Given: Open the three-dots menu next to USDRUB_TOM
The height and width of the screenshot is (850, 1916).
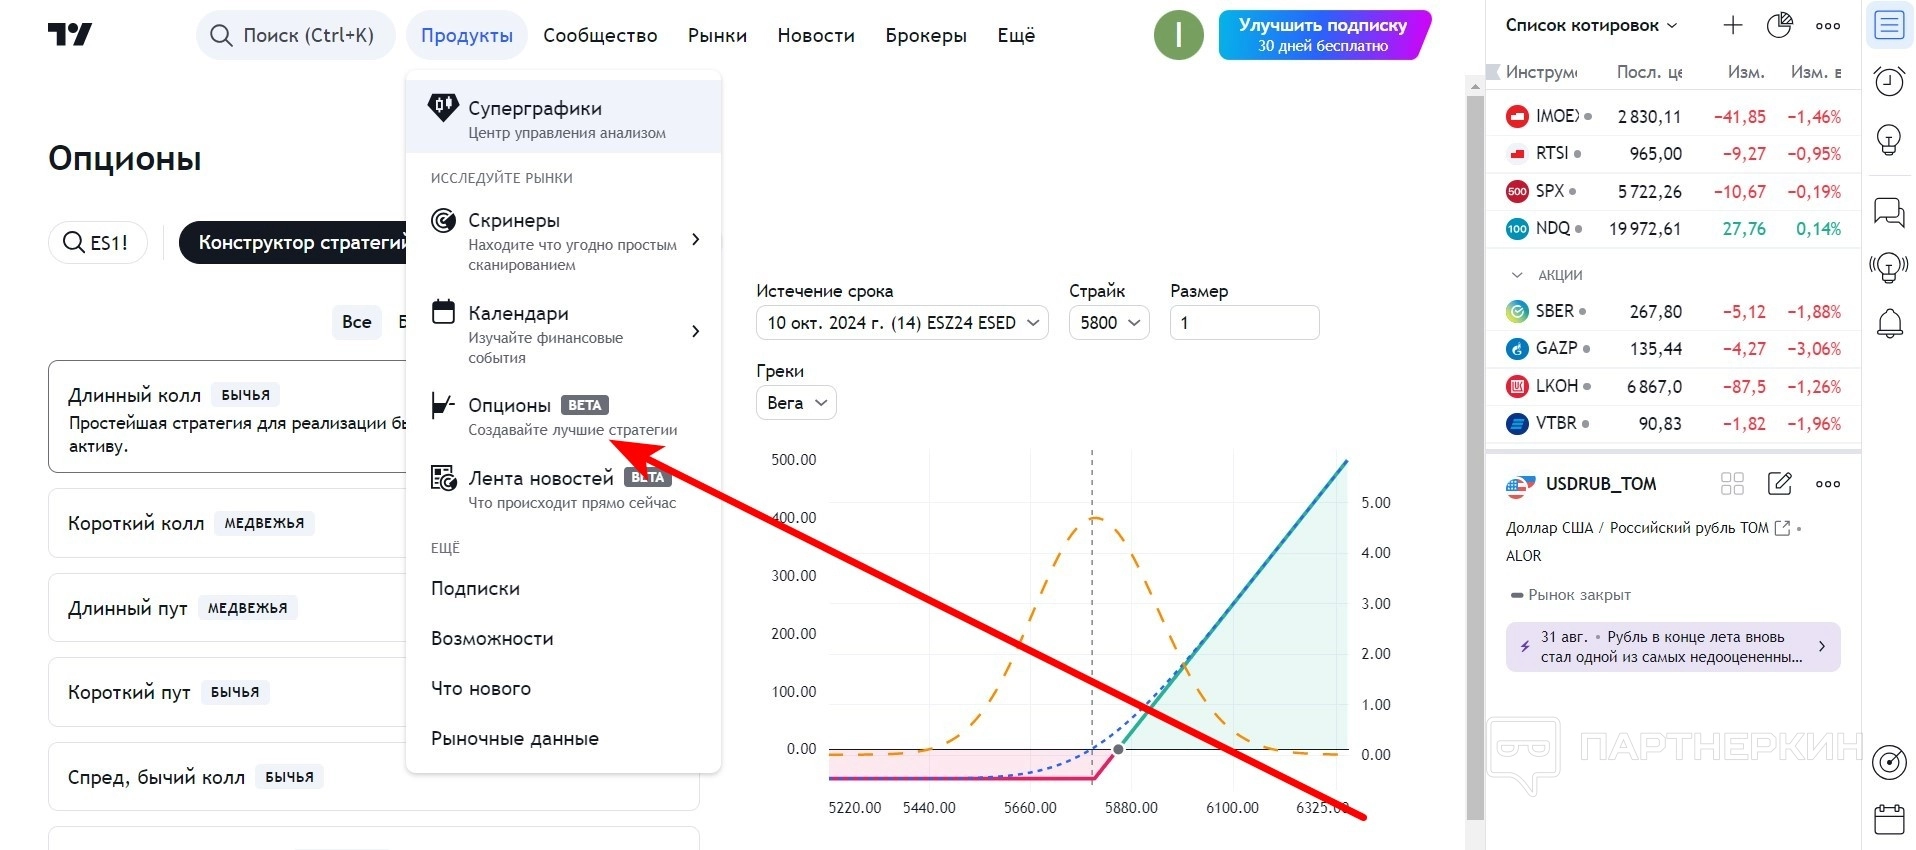Looking at the screenshot, I should coord(1828,484).
